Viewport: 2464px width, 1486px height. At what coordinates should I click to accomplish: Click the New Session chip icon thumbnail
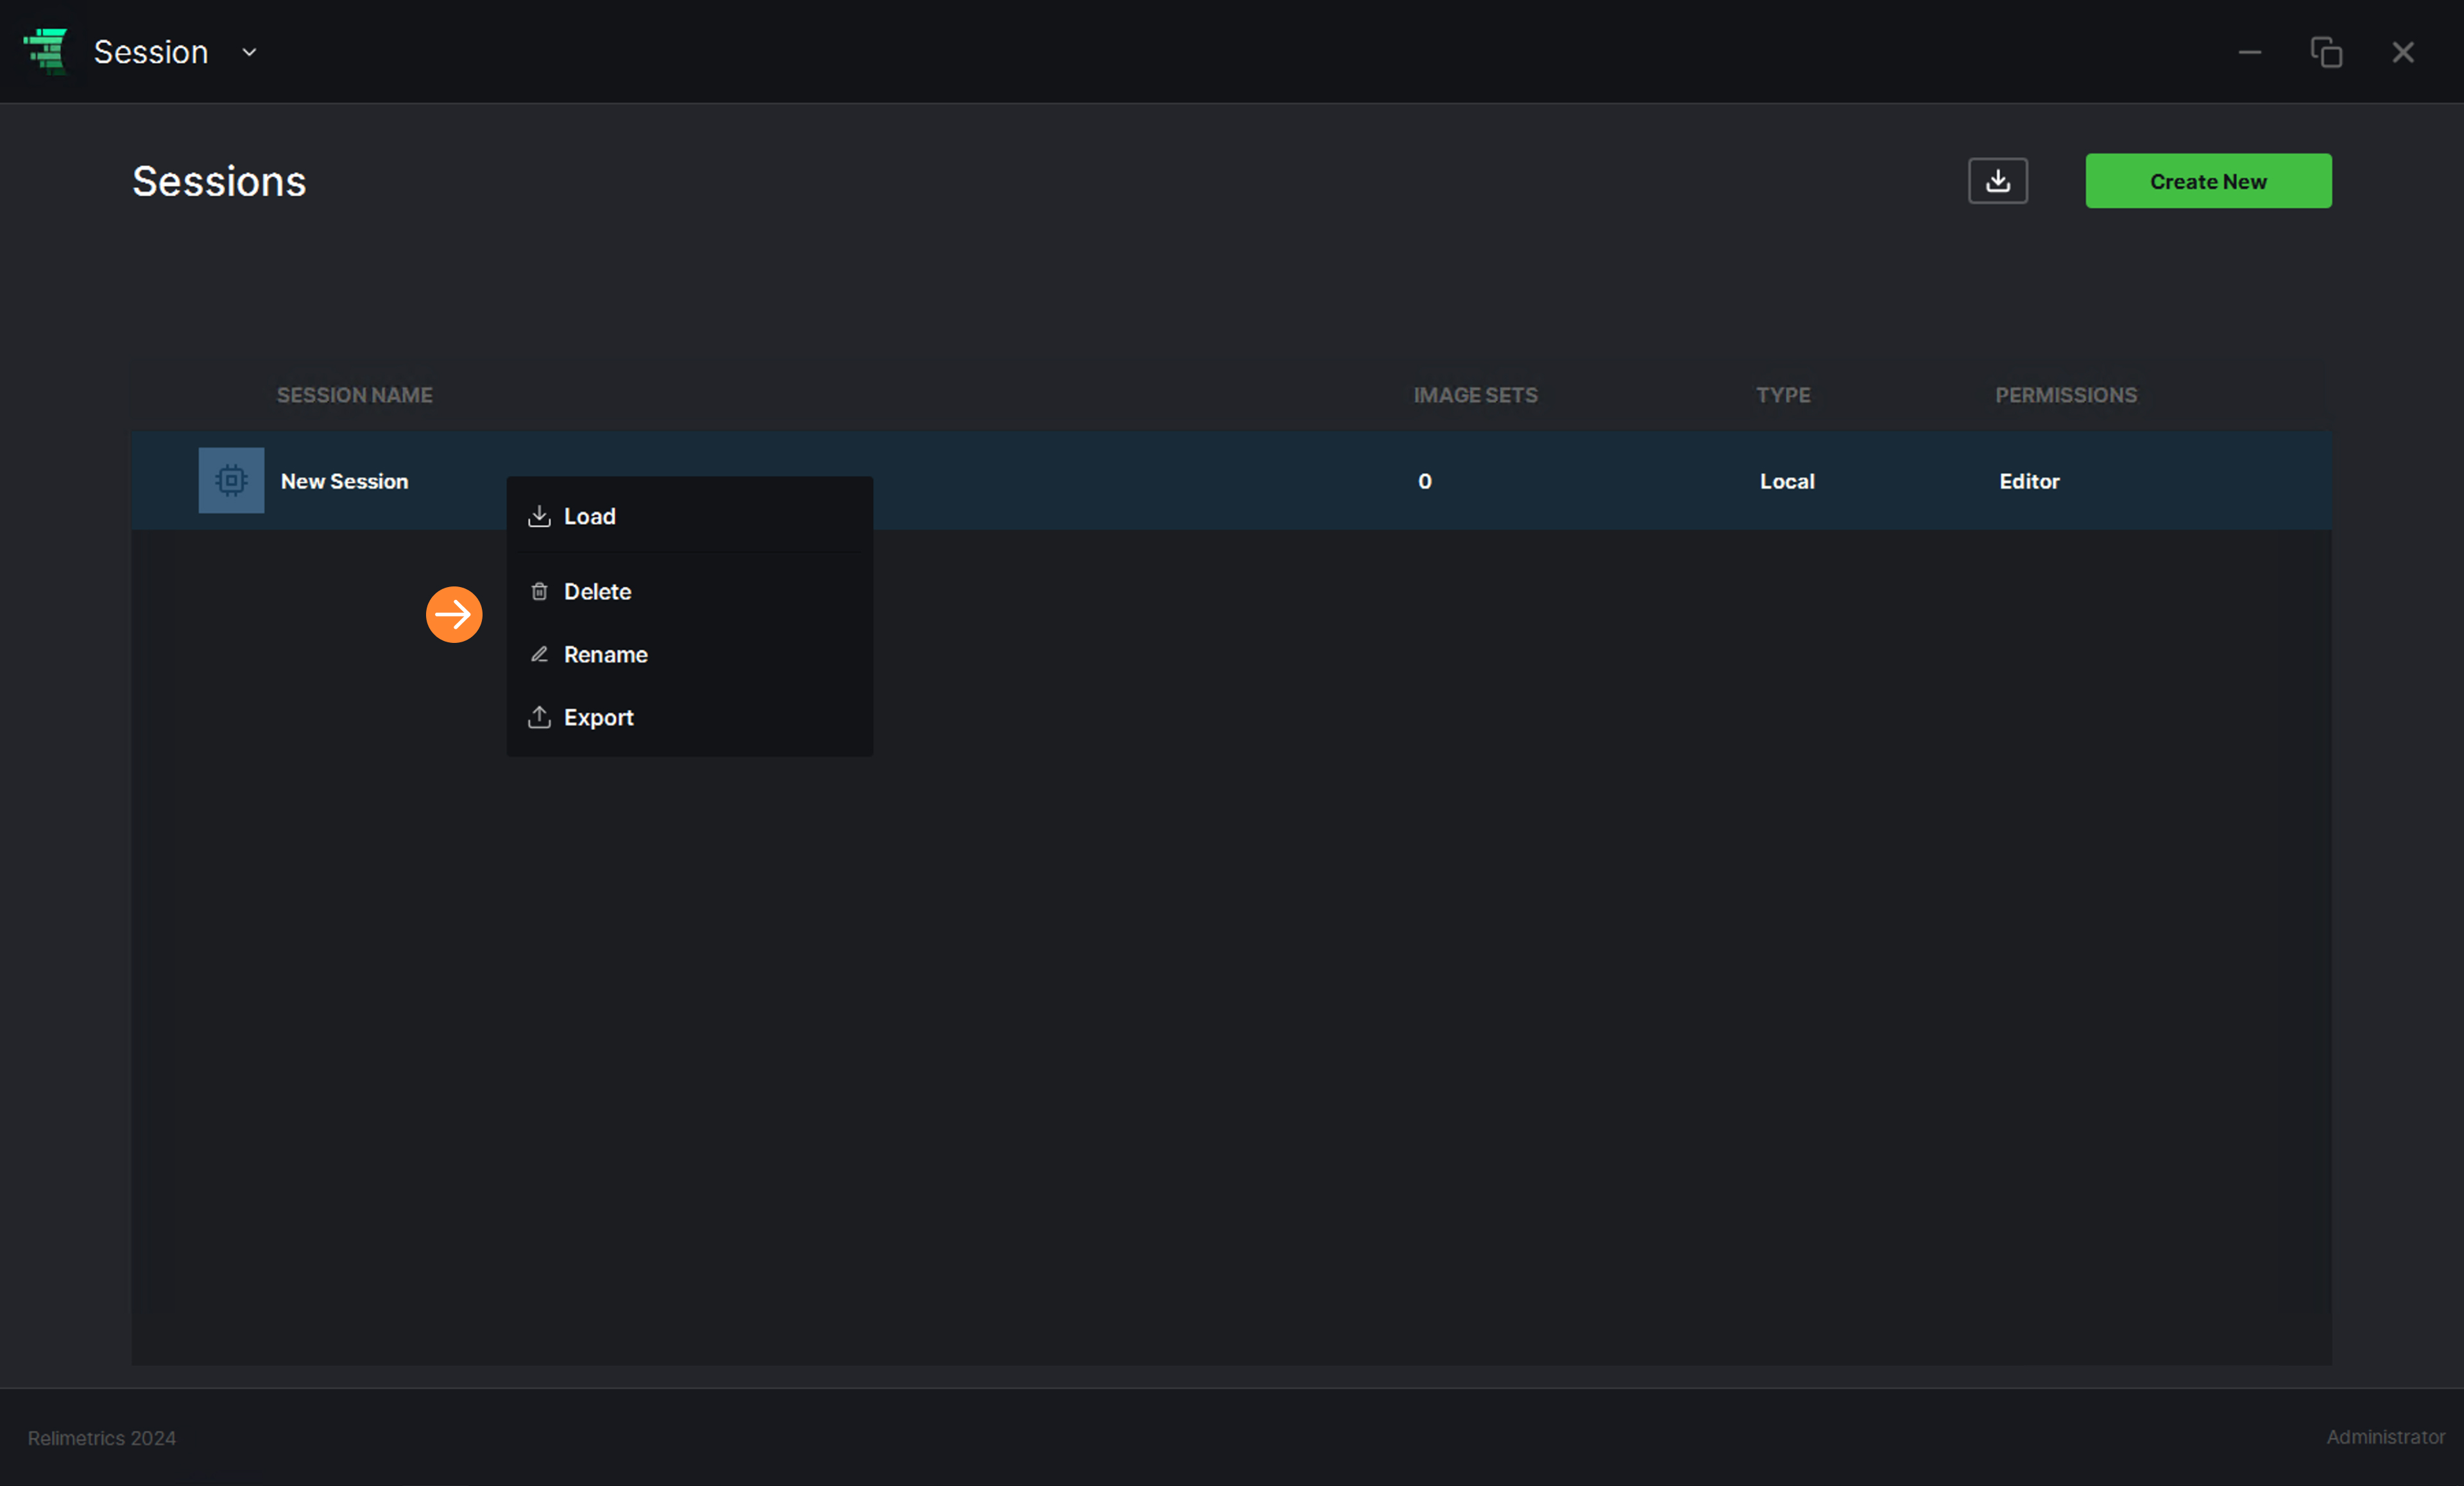click(x=231, y=480)
